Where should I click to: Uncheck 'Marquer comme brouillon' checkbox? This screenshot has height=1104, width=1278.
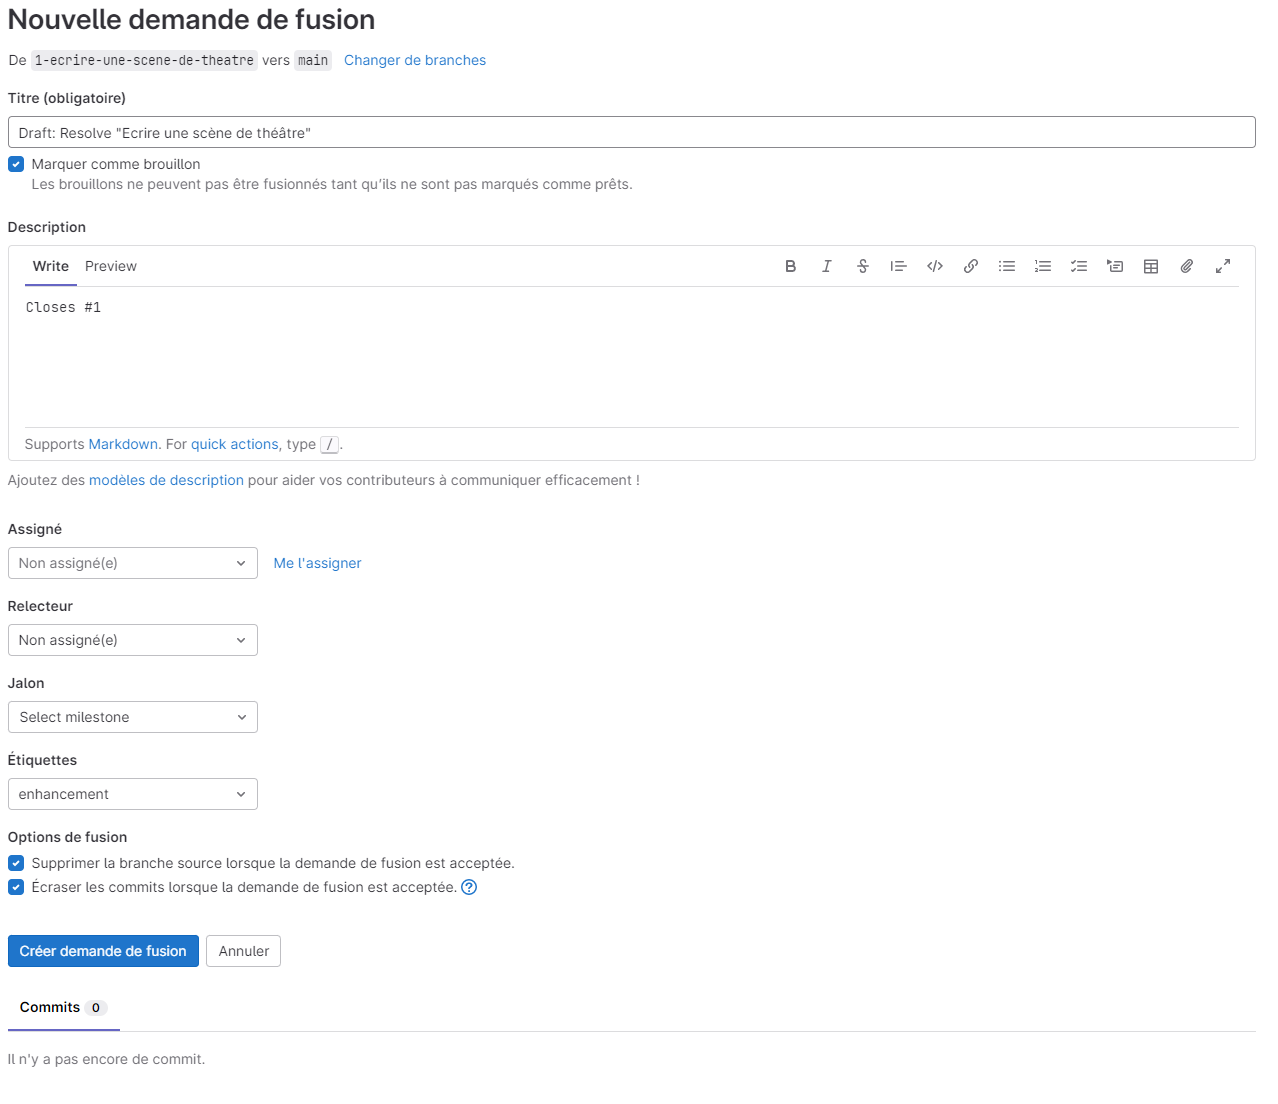click(16, 164)
